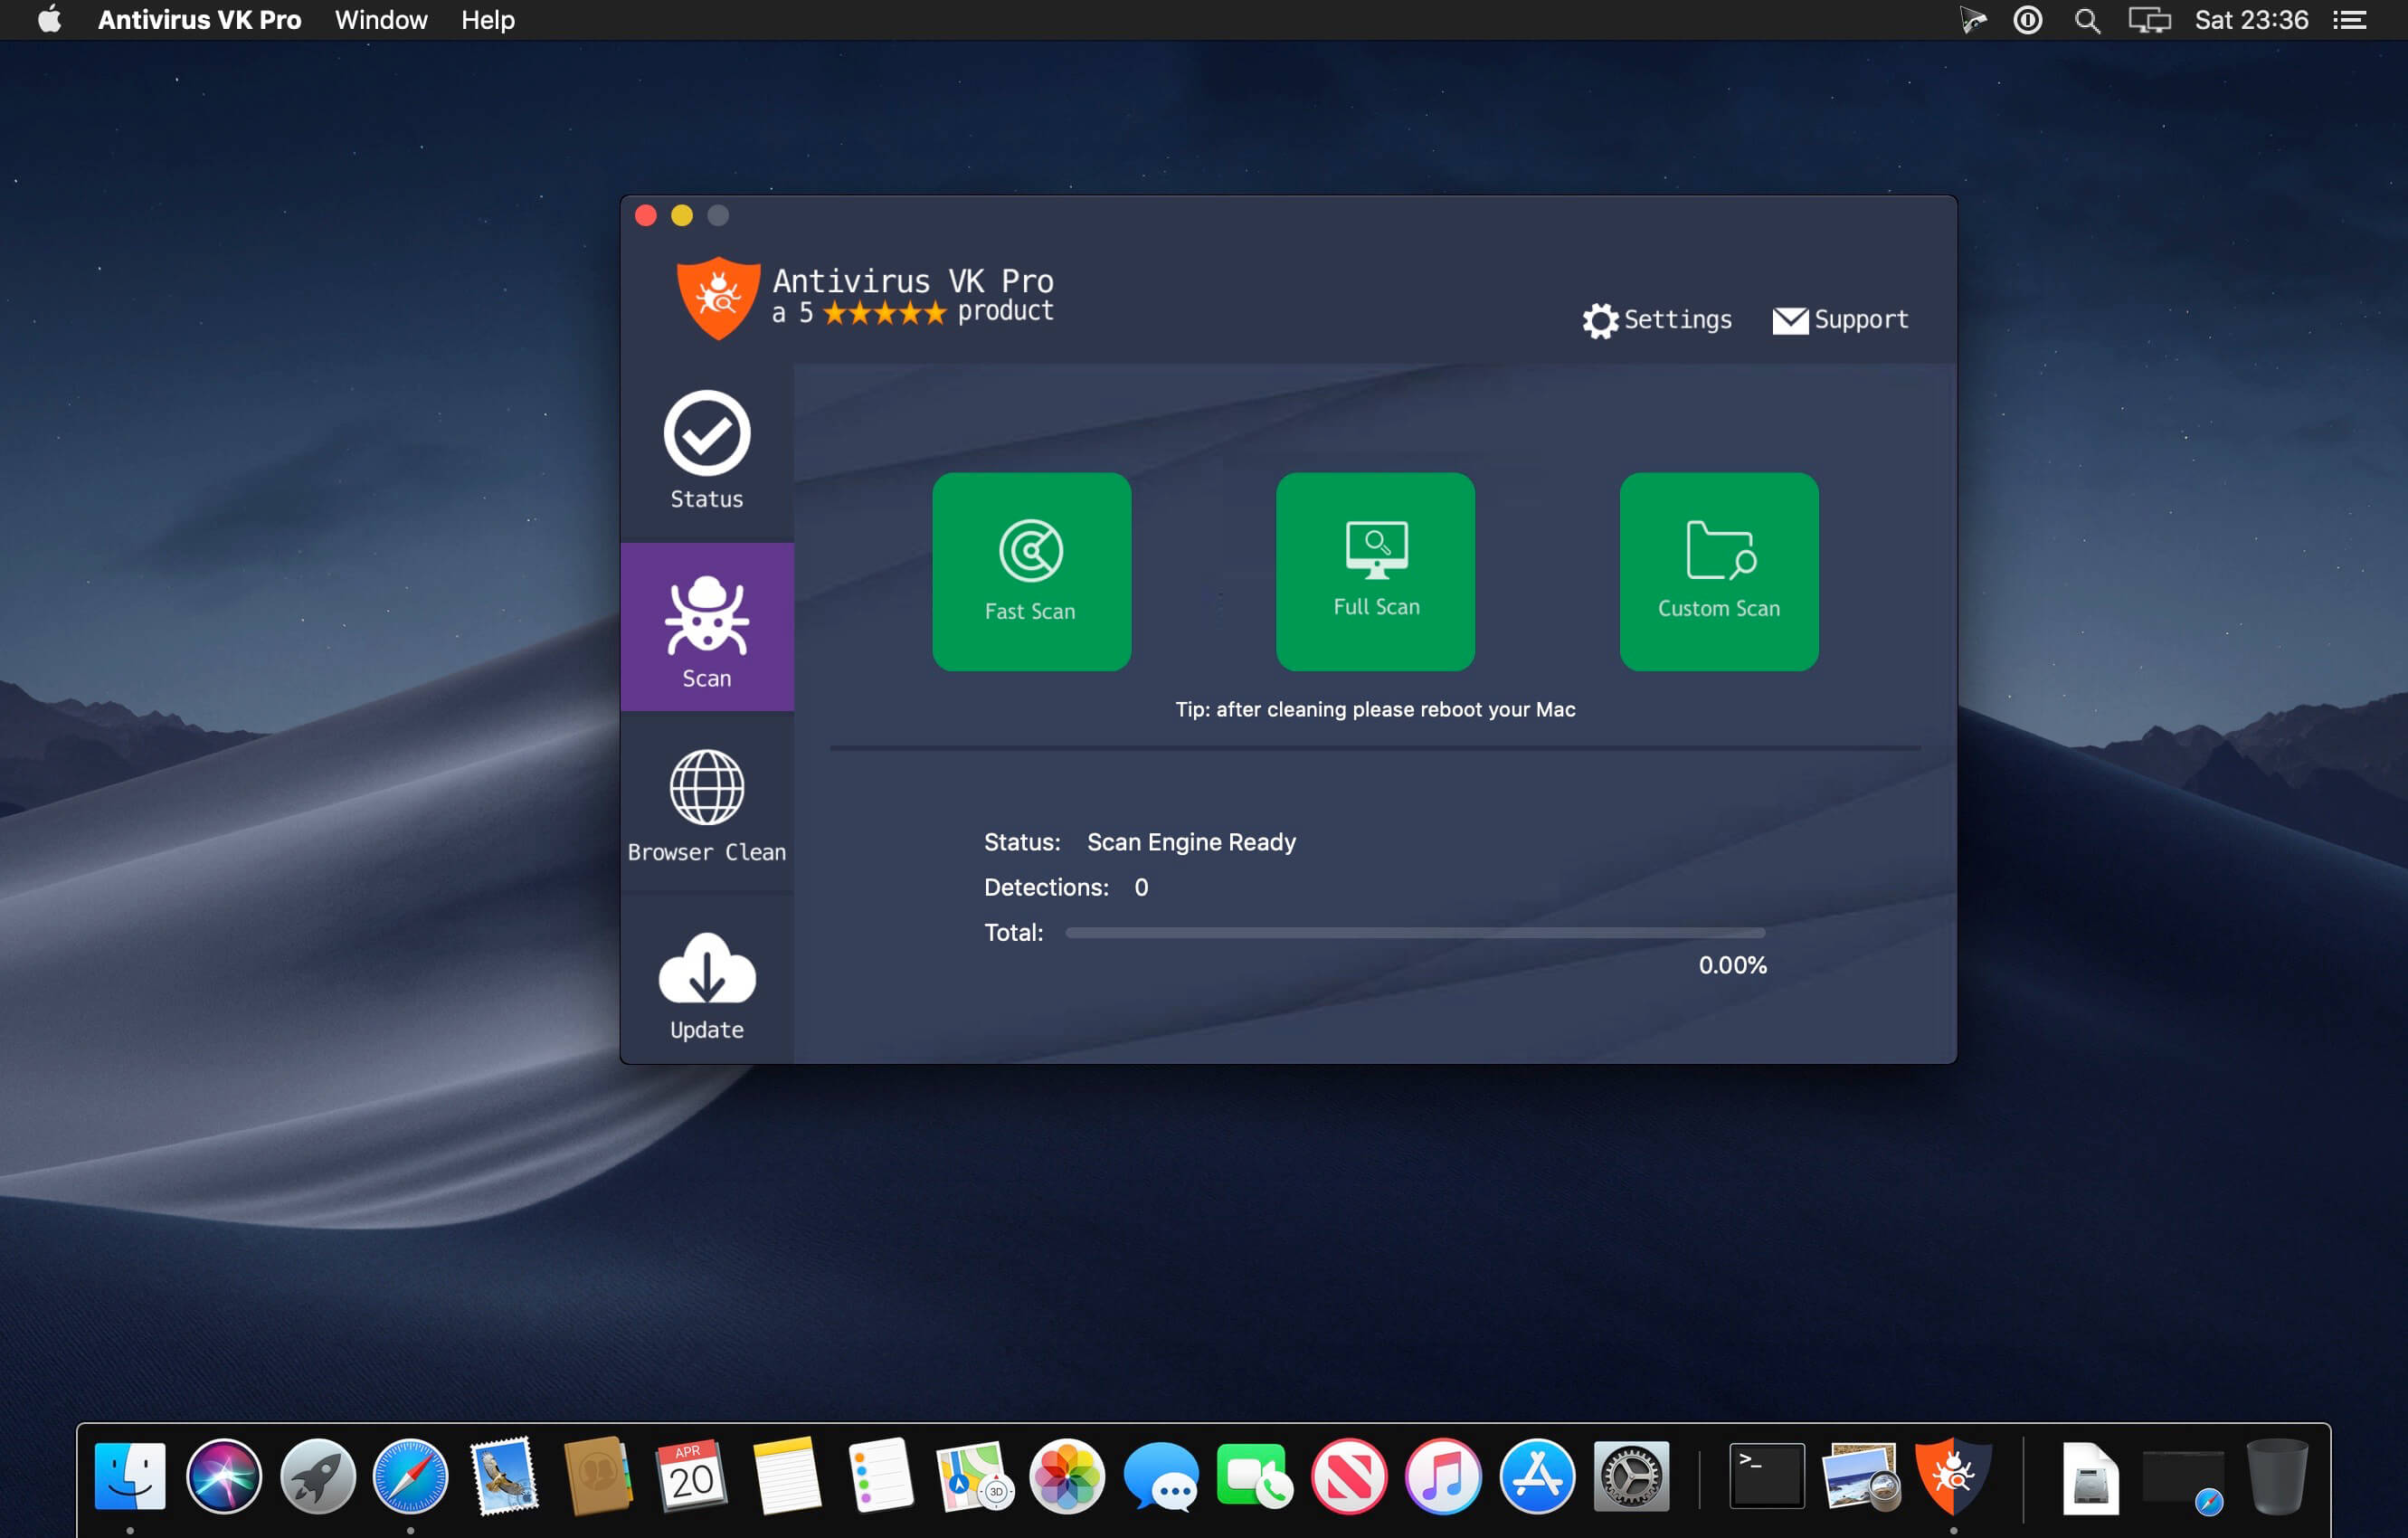Start a Fast Scan
Viewport: 2408px width, 1538px height.
click(x=1031, y=572)
